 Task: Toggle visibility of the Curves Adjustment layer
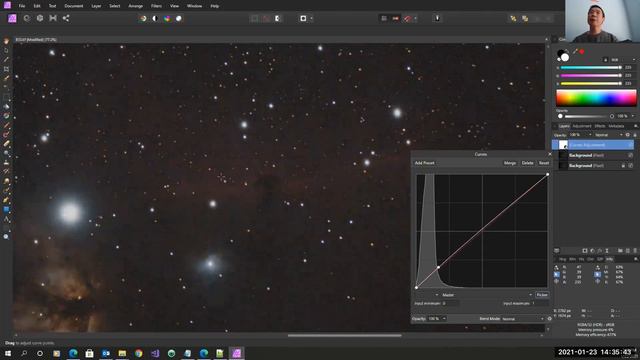tap(631, 145)
